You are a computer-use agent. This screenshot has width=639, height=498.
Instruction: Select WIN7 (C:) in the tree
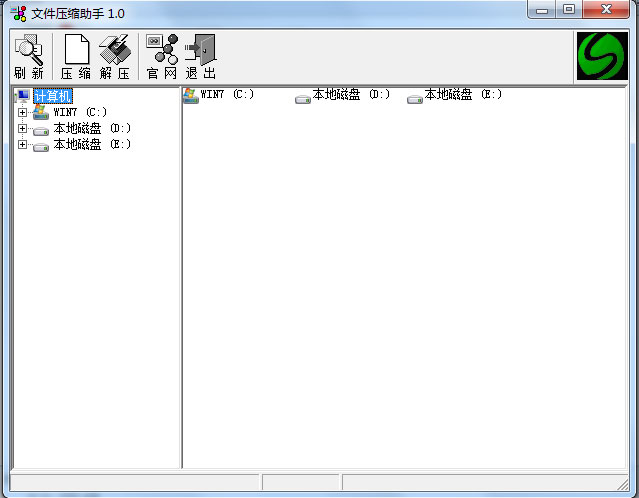[x=80, y=112]
